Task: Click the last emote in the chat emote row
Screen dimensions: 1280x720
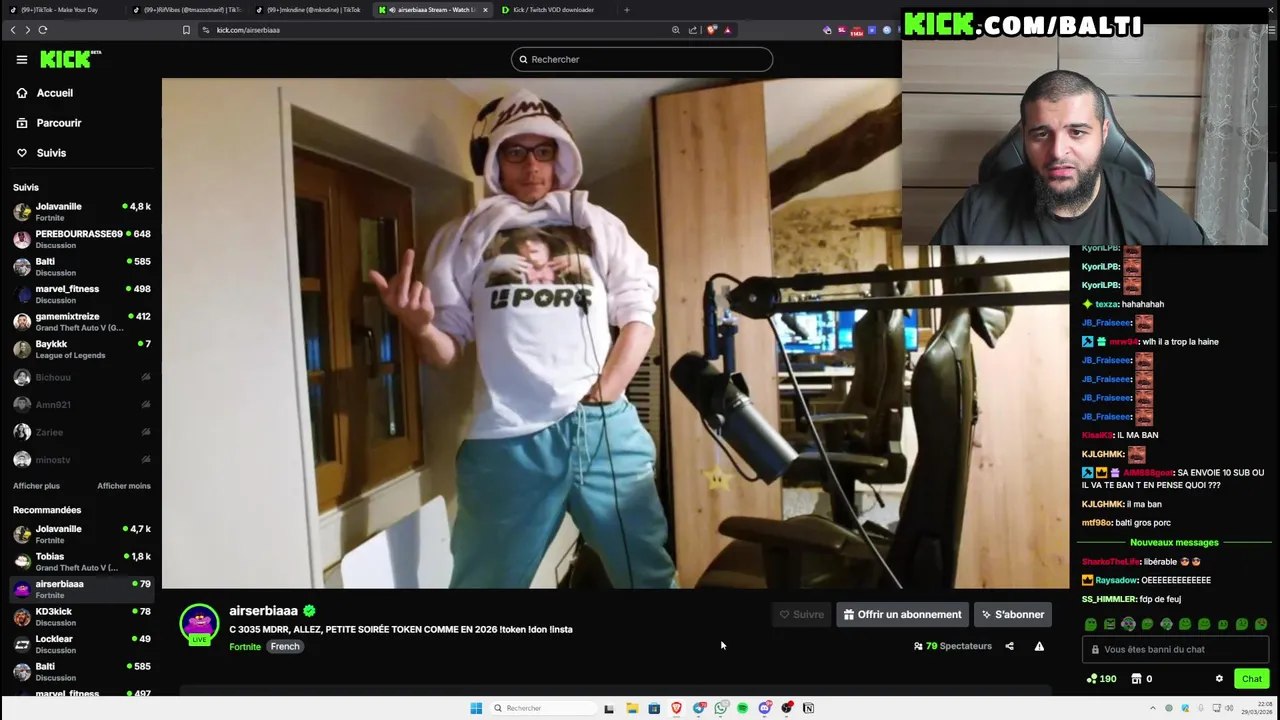Action: [x=1261, y=624]
